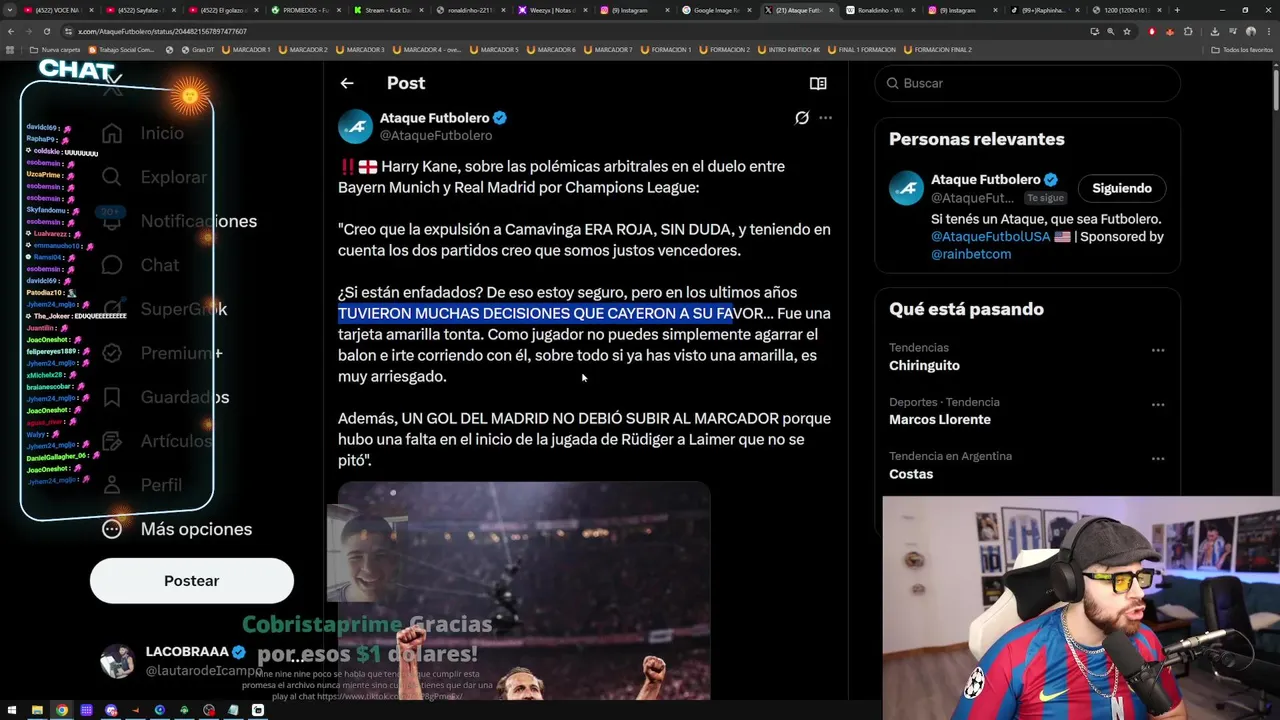Click Siguiendo button for Ataque Futbolero
Image resolution: width=1280 pixels, height=720 pixels.
click(1122, 188)
